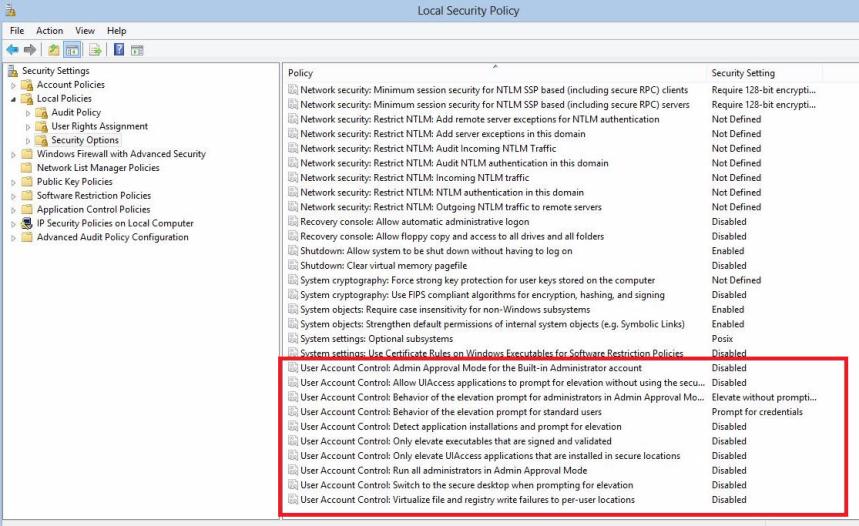
Task: Click the Export List toolbar icon
Action: pos(95,50)
